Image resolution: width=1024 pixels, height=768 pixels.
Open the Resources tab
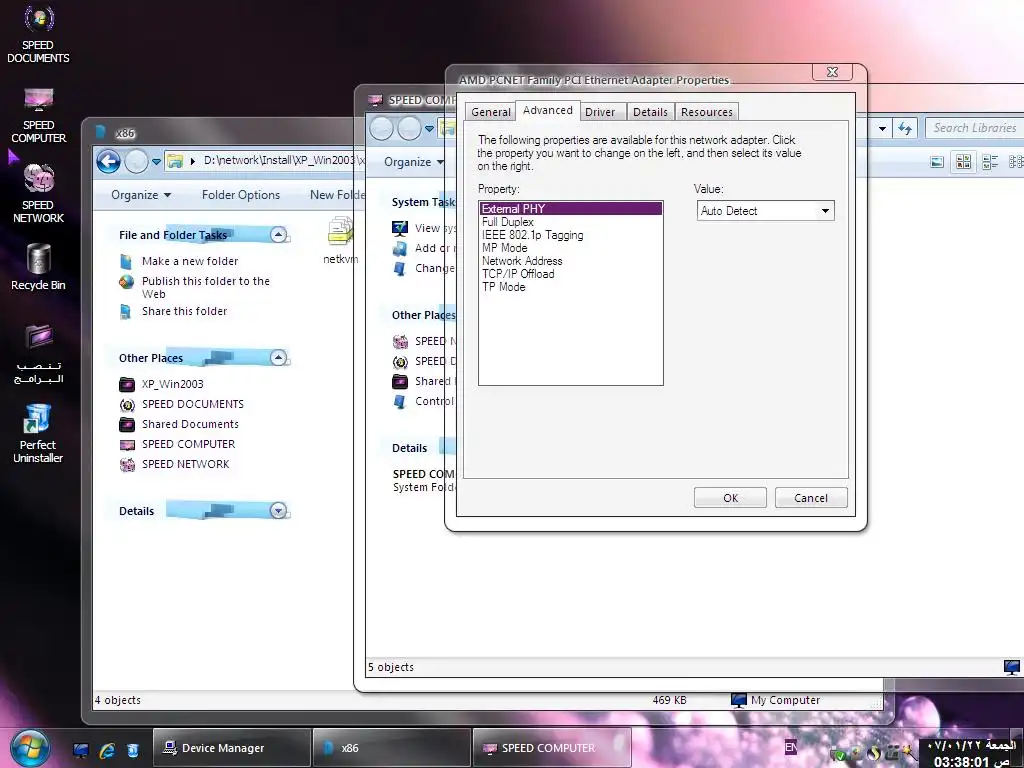[707, 112]
